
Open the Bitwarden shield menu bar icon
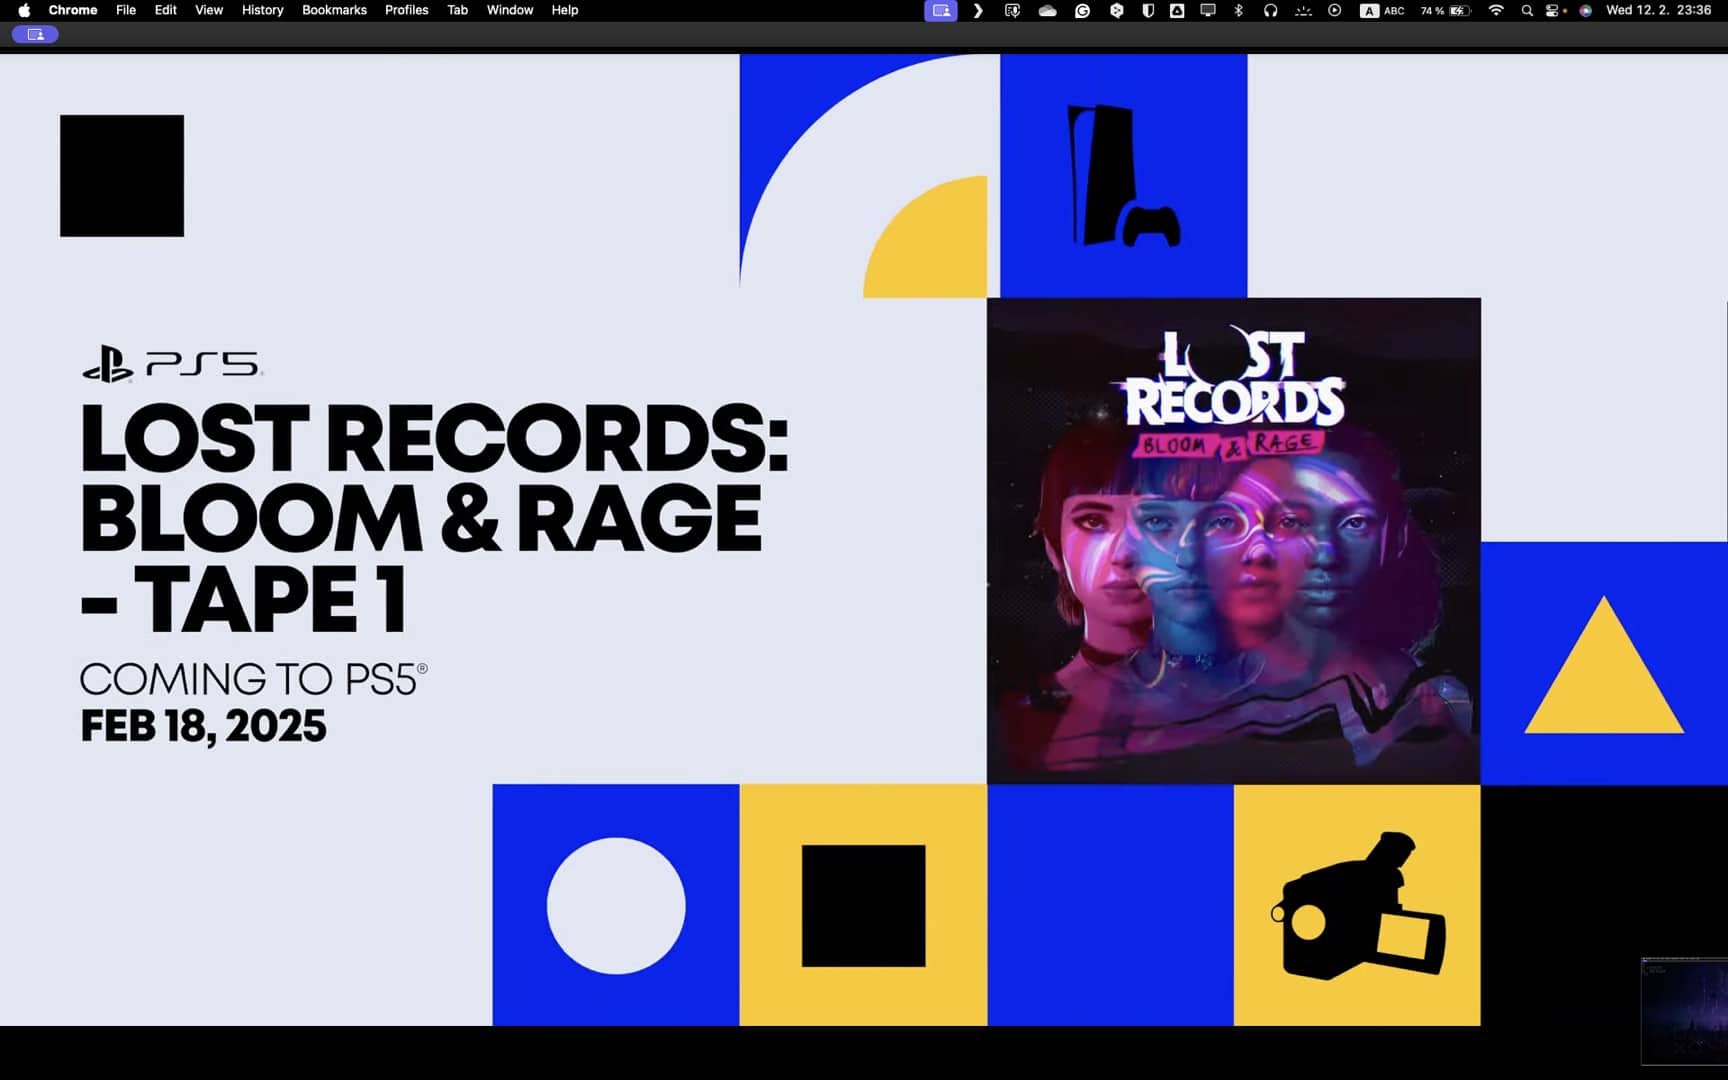pyautogui.click(x=1148, y=10)
